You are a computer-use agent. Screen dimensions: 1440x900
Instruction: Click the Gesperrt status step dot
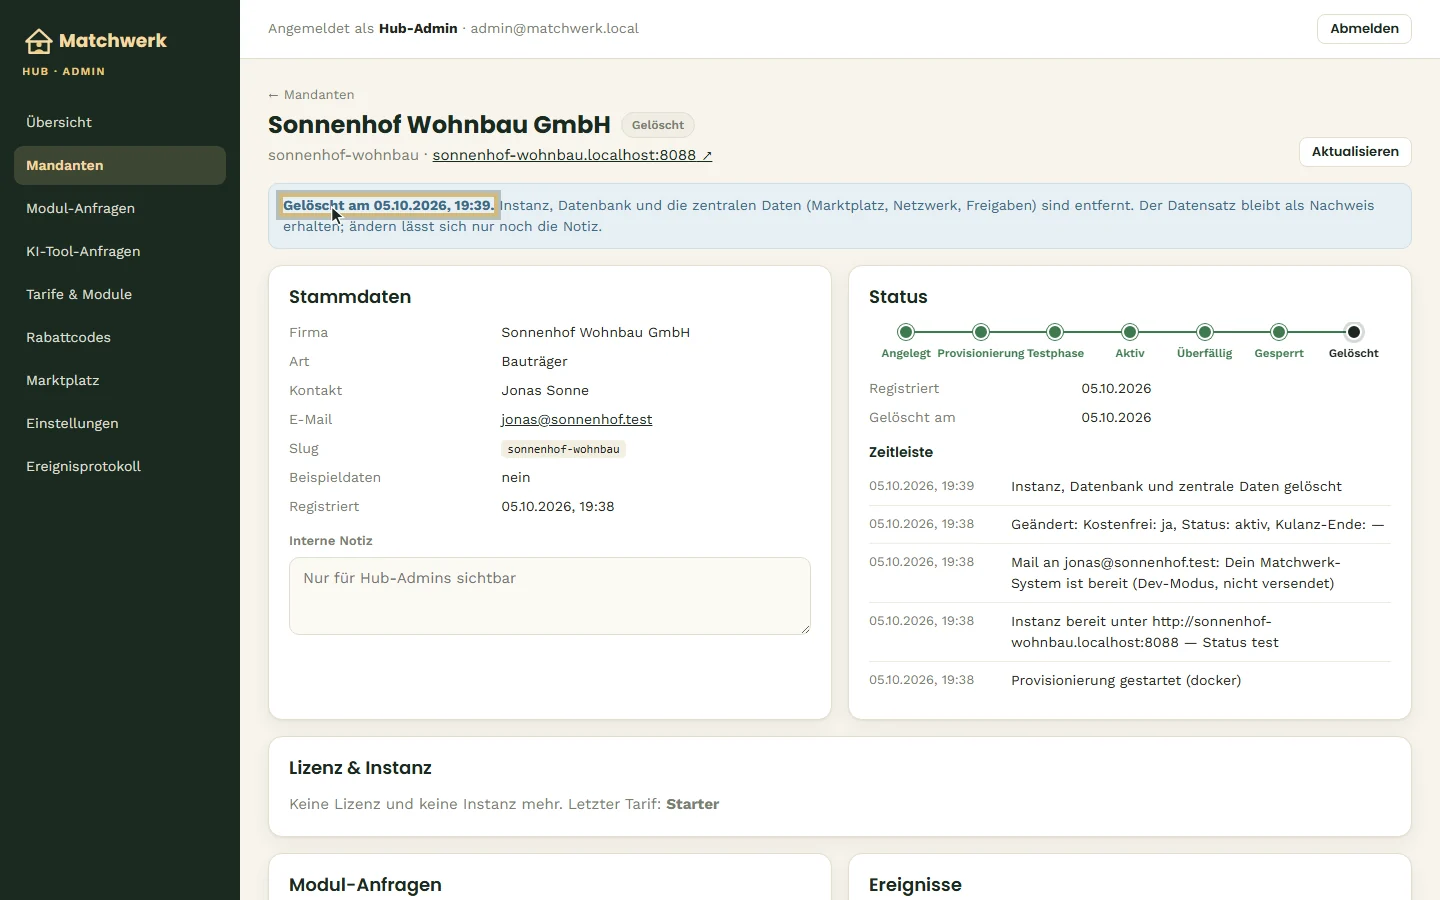(1279, 332)
